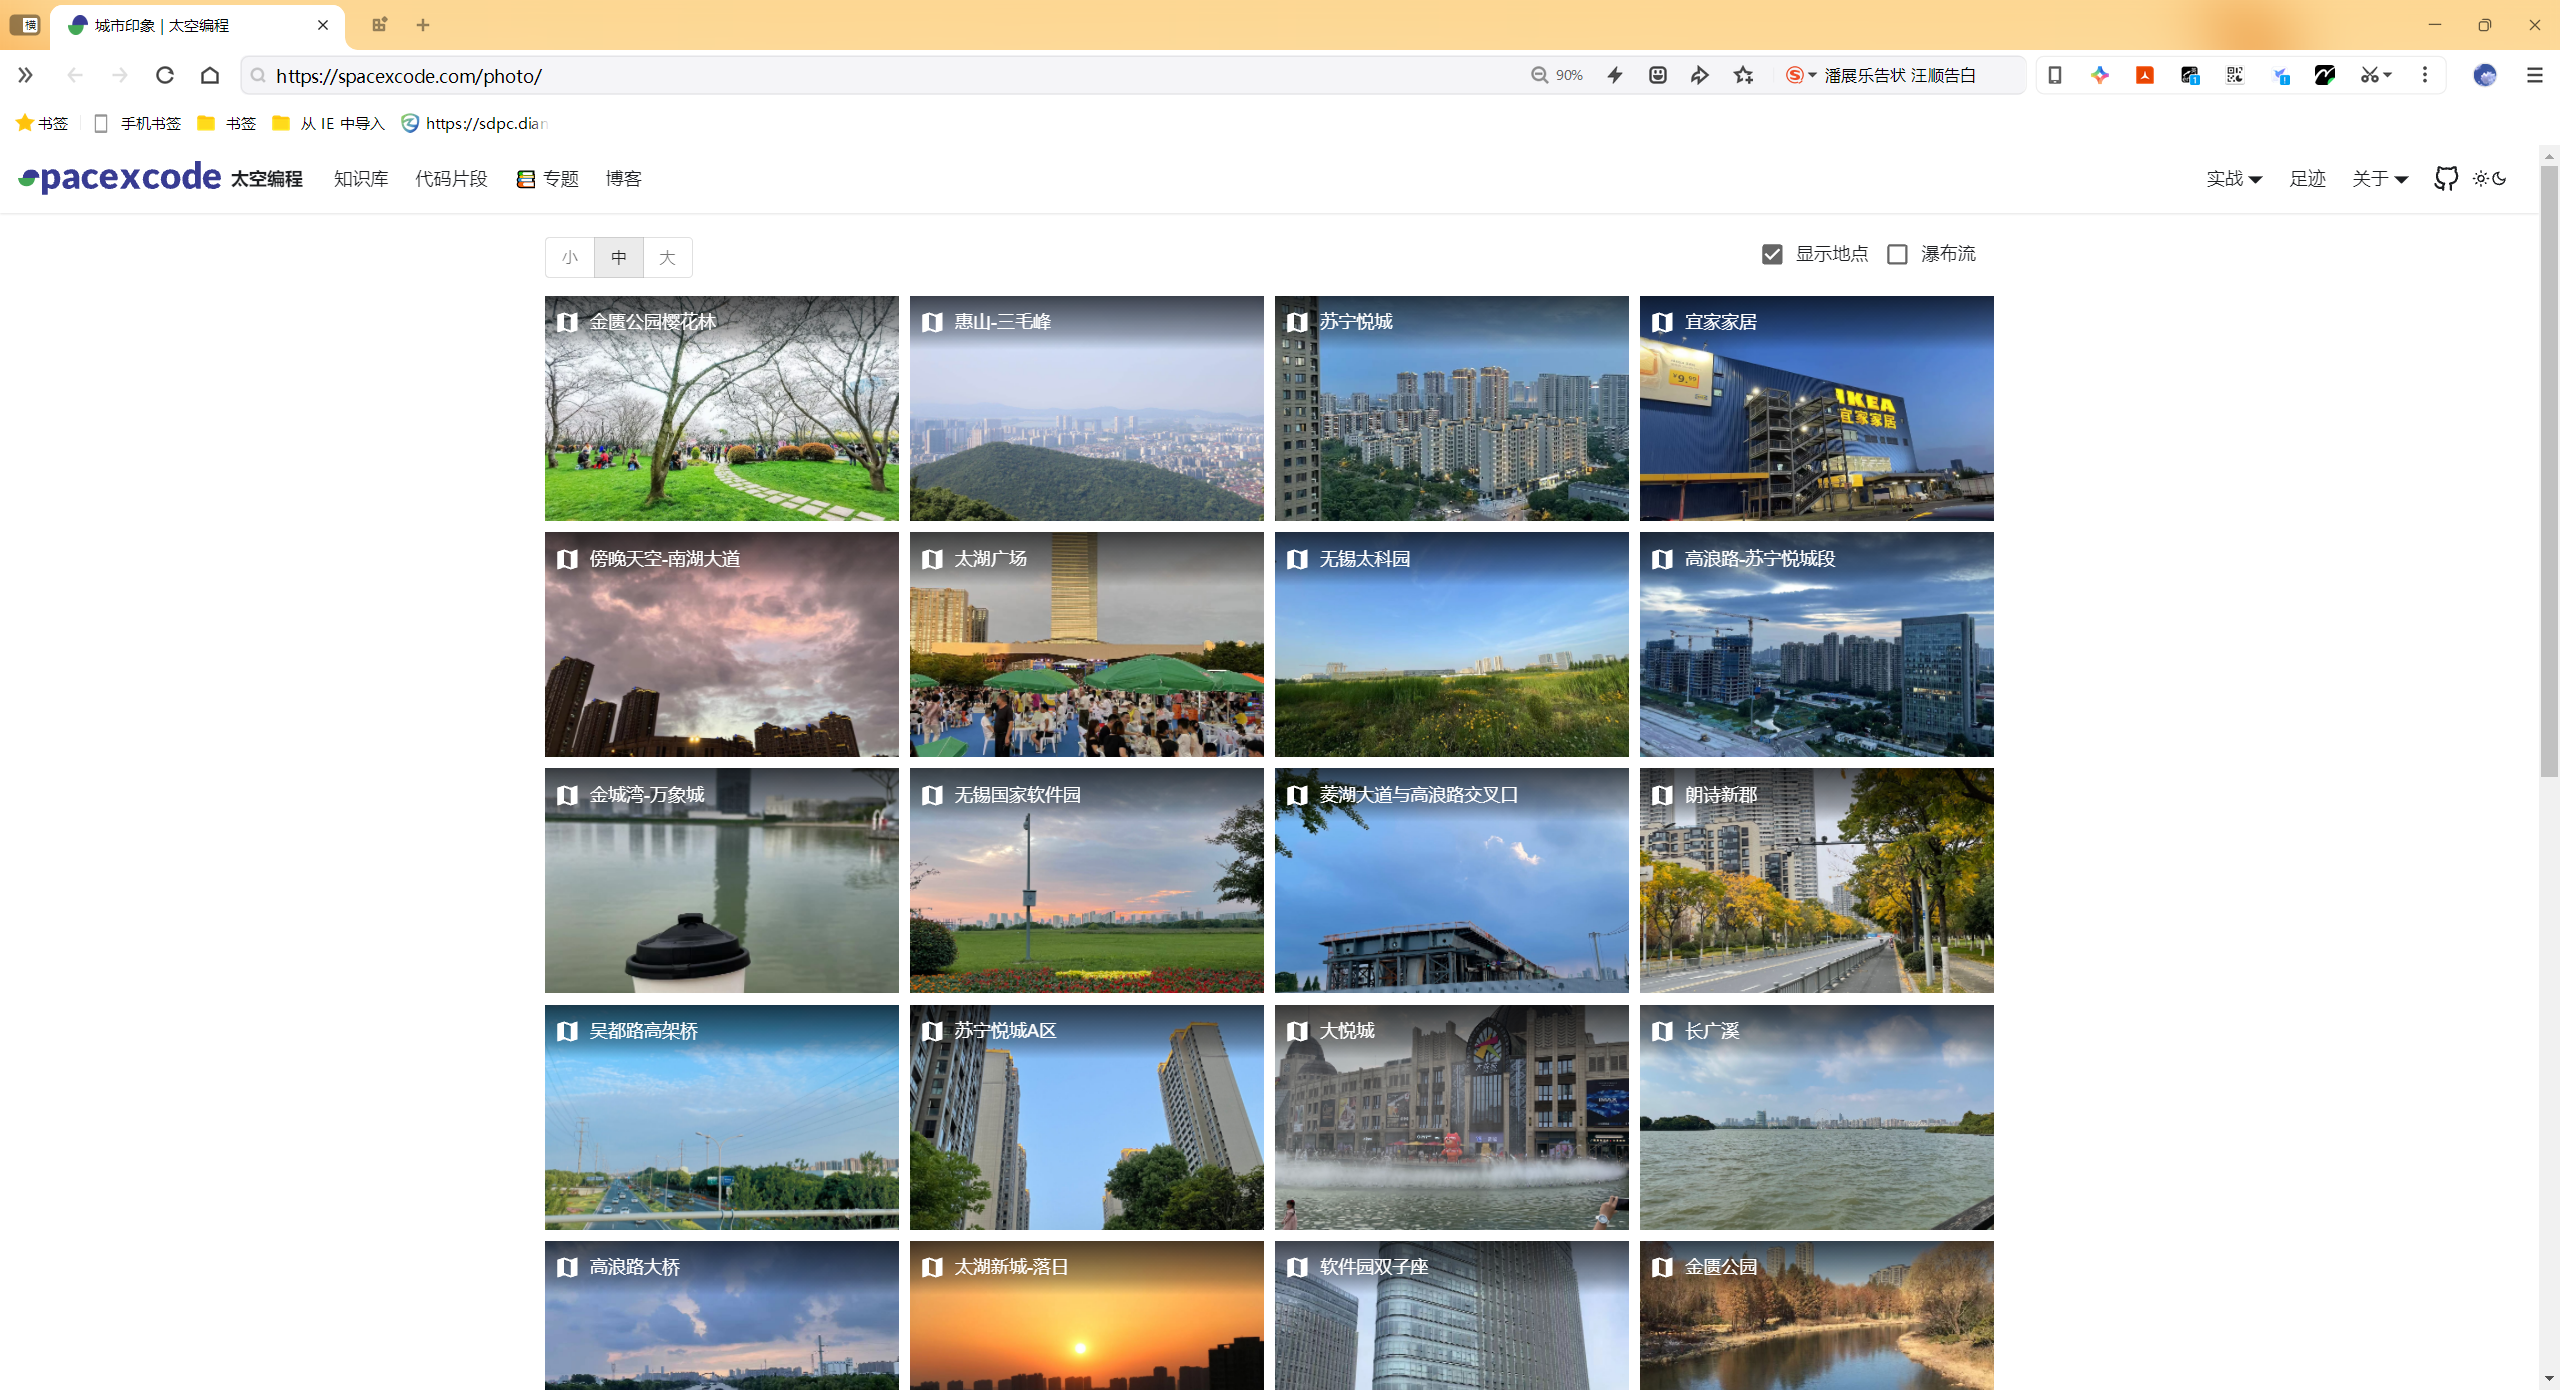Toggle the light/dark theme switch

(x=2490, y=179)
